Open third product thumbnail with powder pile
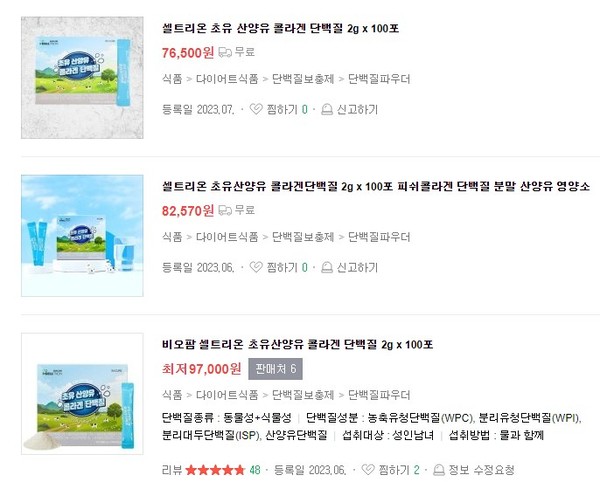 (82, 394)
